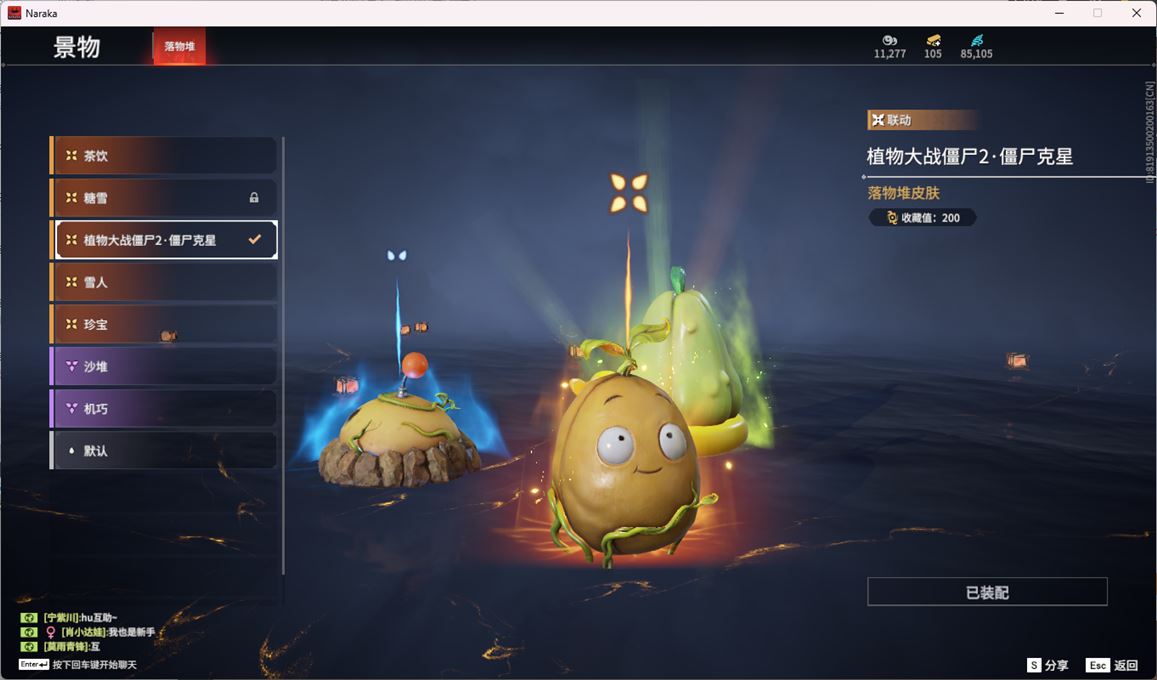
Task: Click the S key share icon
Action: (1034, 665)
